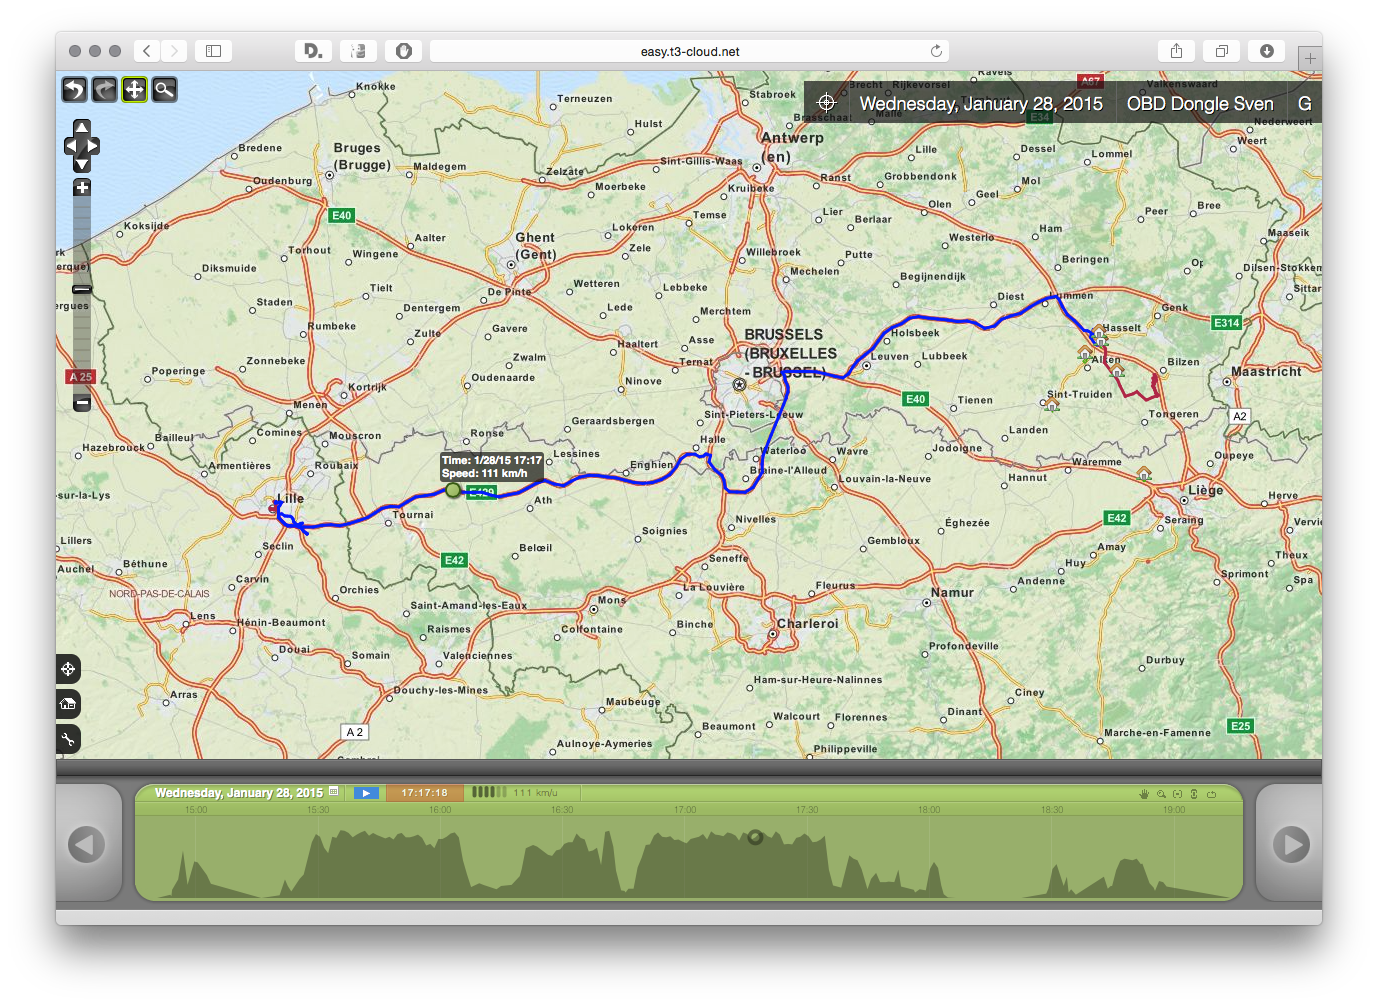
Task: Click the timeline bracket fit-range icon
Action: 1178,794
